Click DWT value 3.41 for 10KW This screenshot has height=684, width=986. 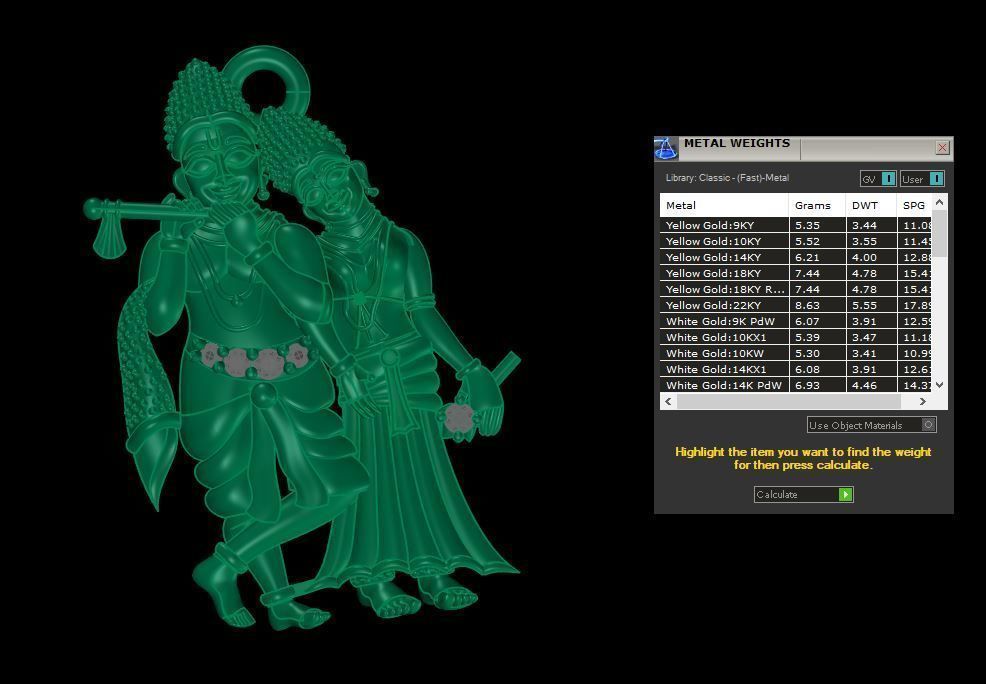pos(864,353)
